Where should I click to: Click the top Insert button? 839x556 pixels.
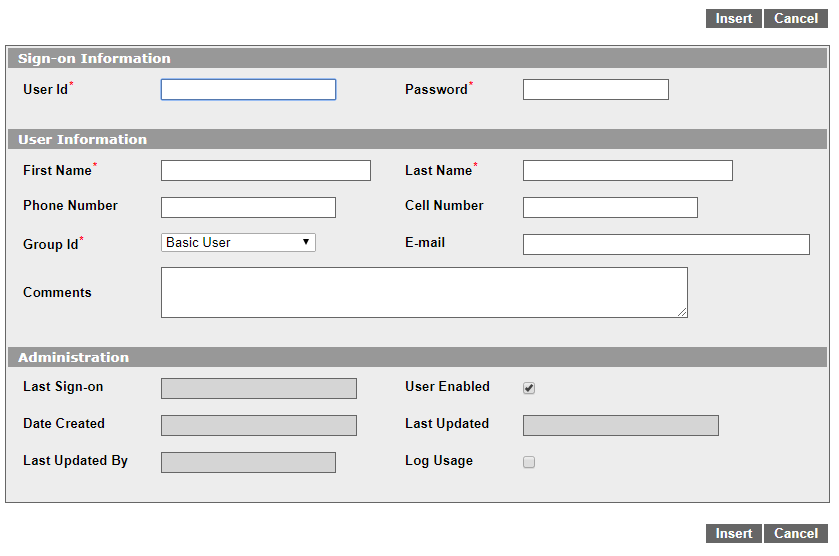734,19
